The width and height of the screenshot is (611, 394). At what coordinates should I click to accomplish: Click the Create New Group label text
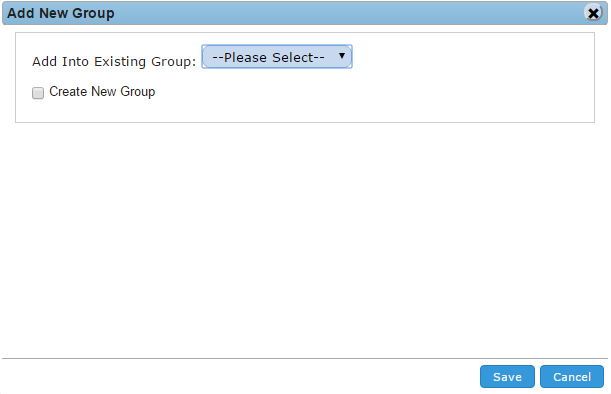(x=102, y=92)
